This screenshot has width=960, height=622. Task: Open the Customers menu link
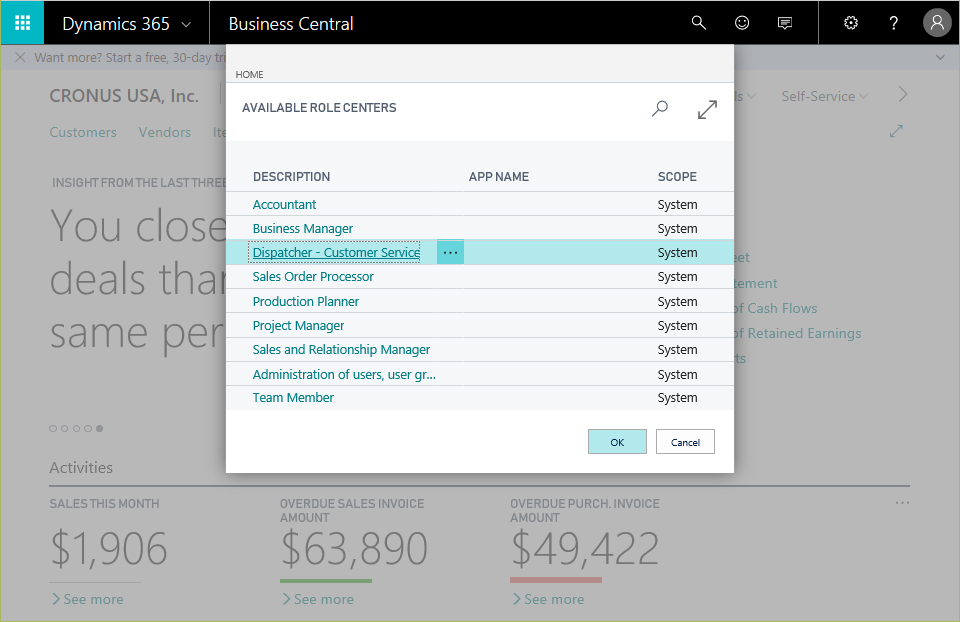pos(83,132)
